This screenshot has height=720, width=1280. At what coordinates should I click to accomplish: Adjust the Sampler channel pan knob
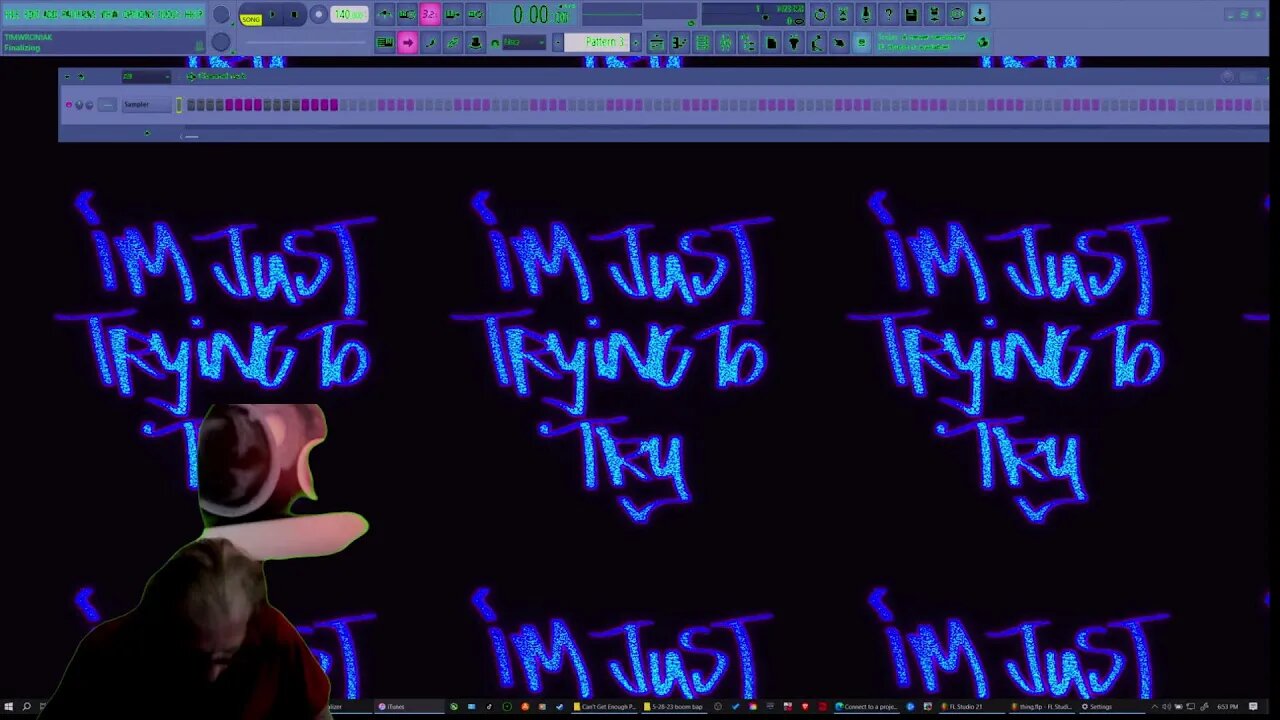tap(79, 104)
